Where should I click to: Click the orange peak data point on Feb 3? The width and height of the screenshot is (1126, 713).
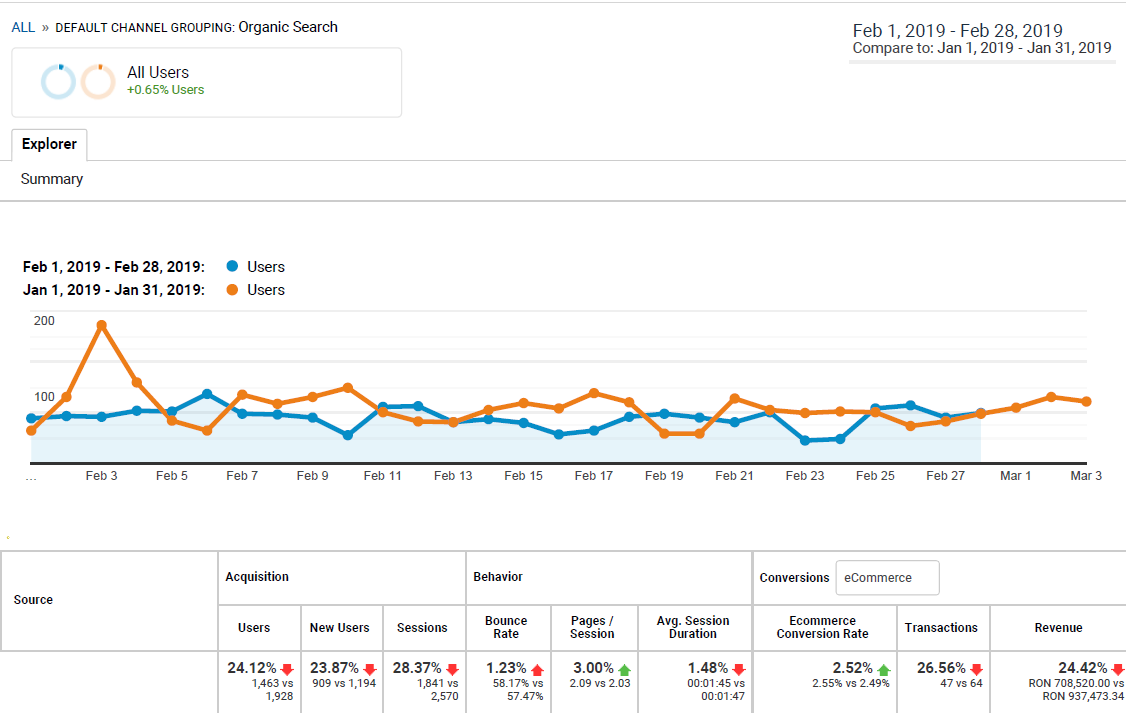click(x=100, y=324)
